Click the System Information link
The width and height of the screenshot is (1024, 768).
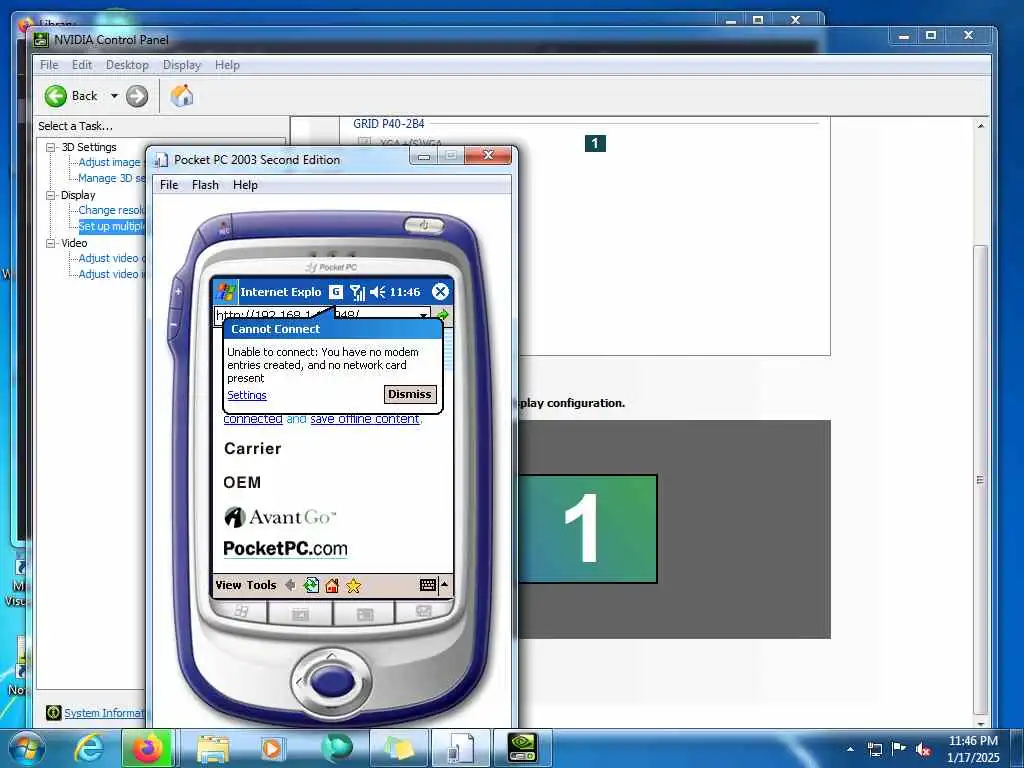[104, 712]
